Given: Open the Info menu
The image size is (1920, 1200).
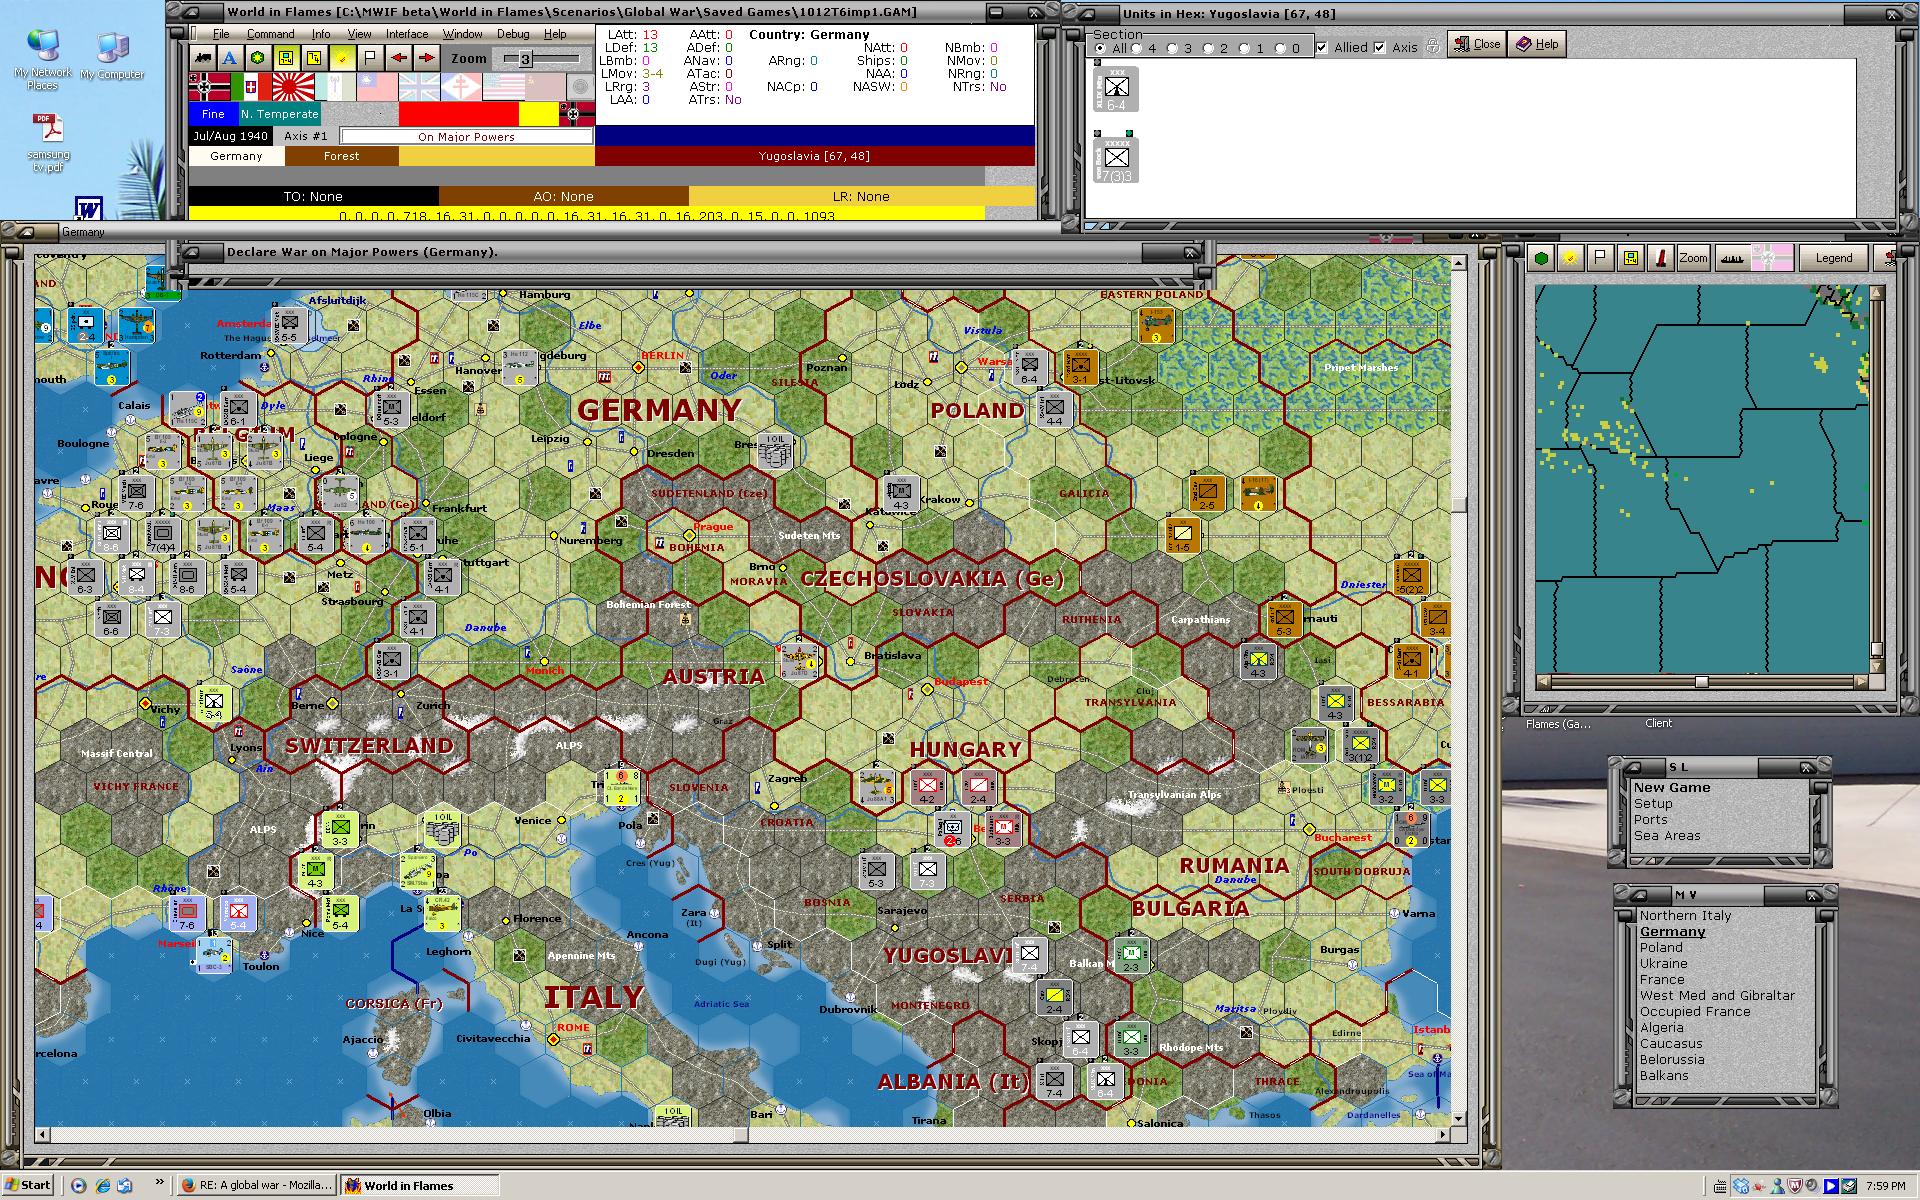Looking at the screenshot, I should (321, 34).
